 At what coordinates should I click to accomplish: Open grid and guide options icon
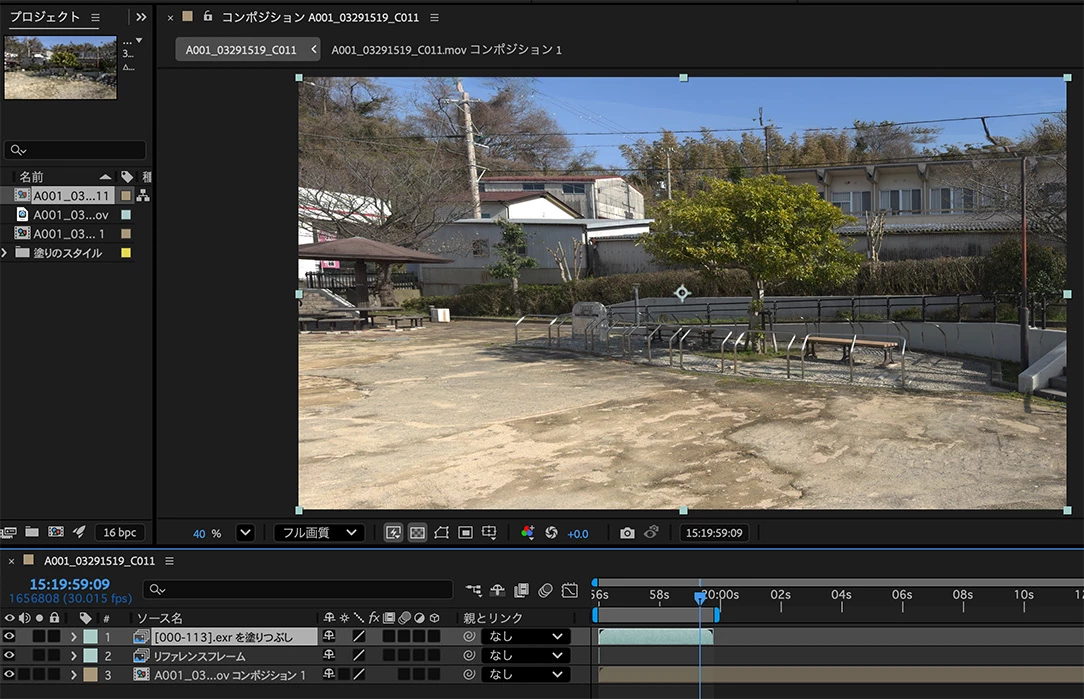[x=489, y=532]
